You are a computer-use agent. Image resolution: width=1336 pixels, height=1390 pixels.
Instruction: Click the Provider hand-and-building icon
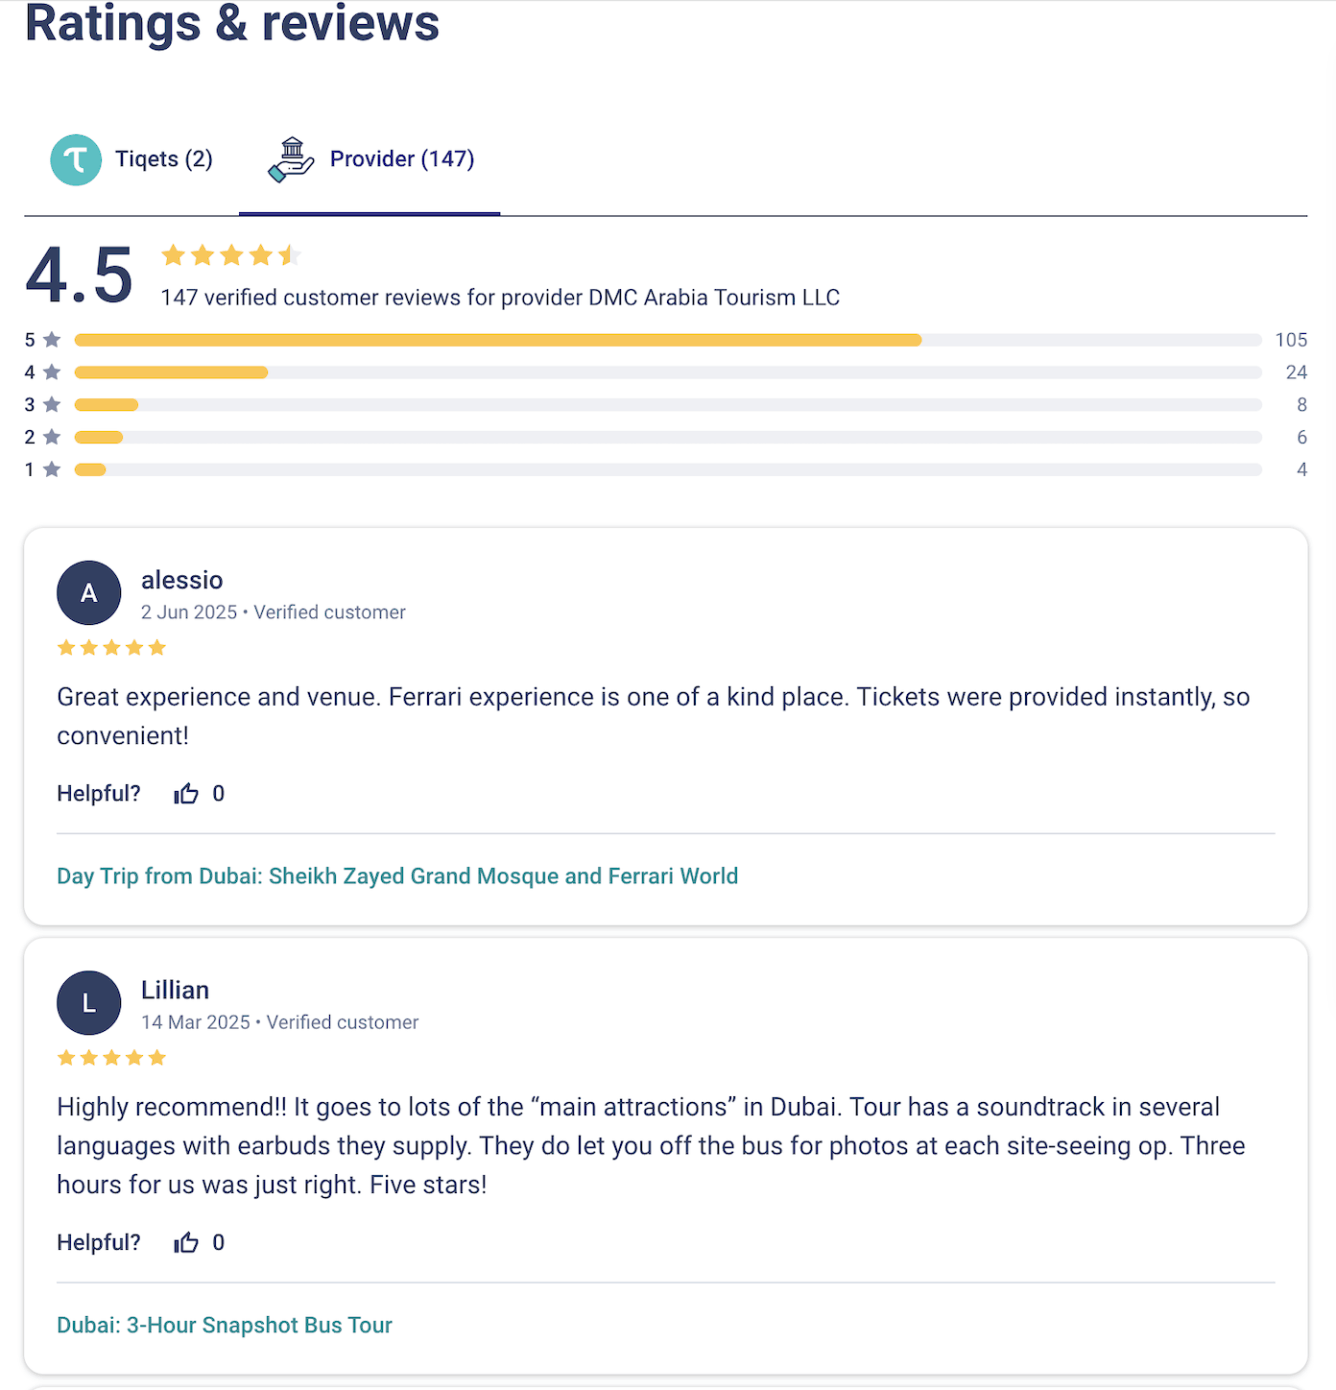[291, 160]
